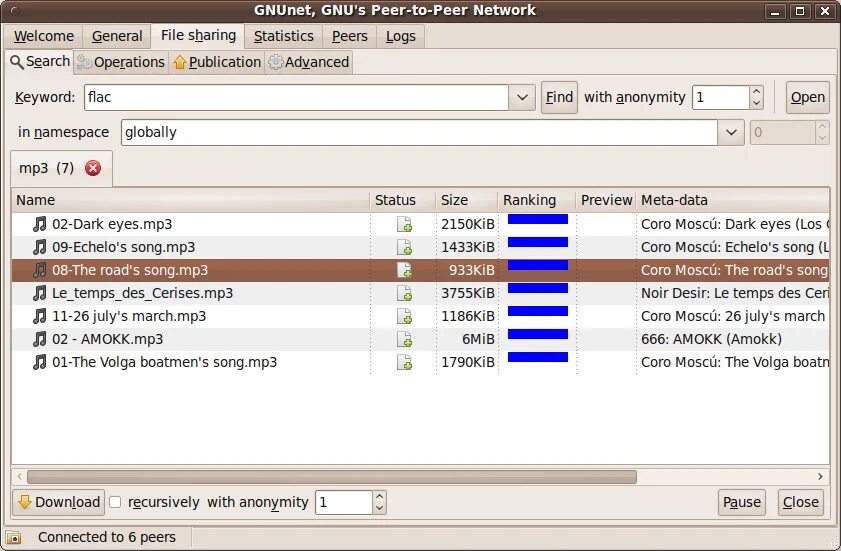Decrease download anonymity level
This screenshot has height=551, width=841.
tap(379, 508)
